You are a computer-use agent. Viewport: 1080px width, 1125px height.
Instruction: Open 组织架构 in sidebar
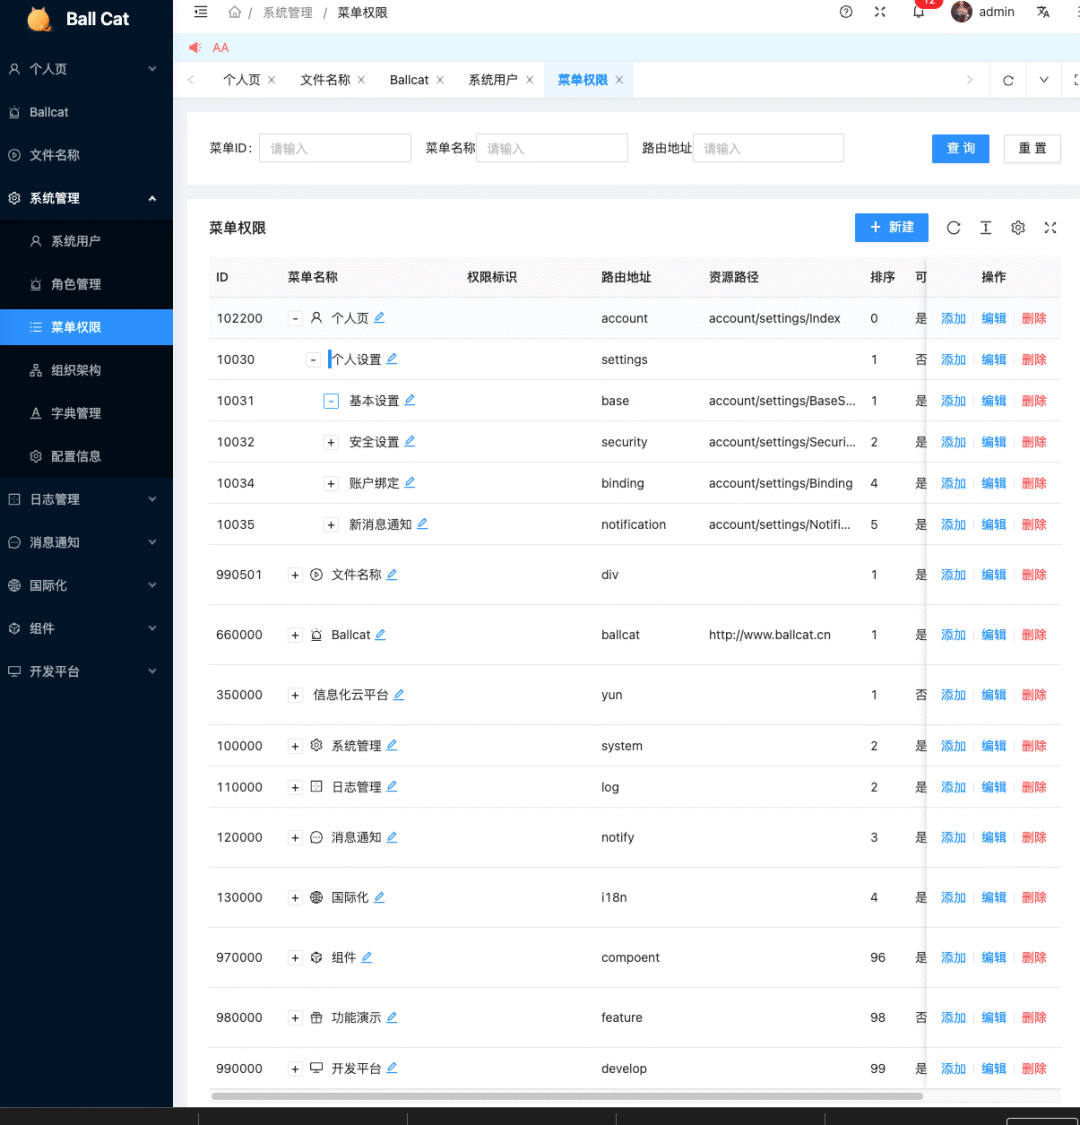click(86, 370)
